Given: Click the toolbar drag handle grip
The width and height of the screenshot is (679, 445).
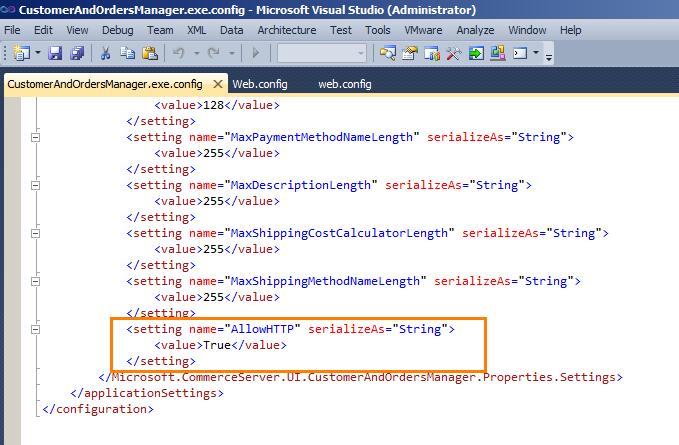Looking at the screenshot, I should point(5,53).
